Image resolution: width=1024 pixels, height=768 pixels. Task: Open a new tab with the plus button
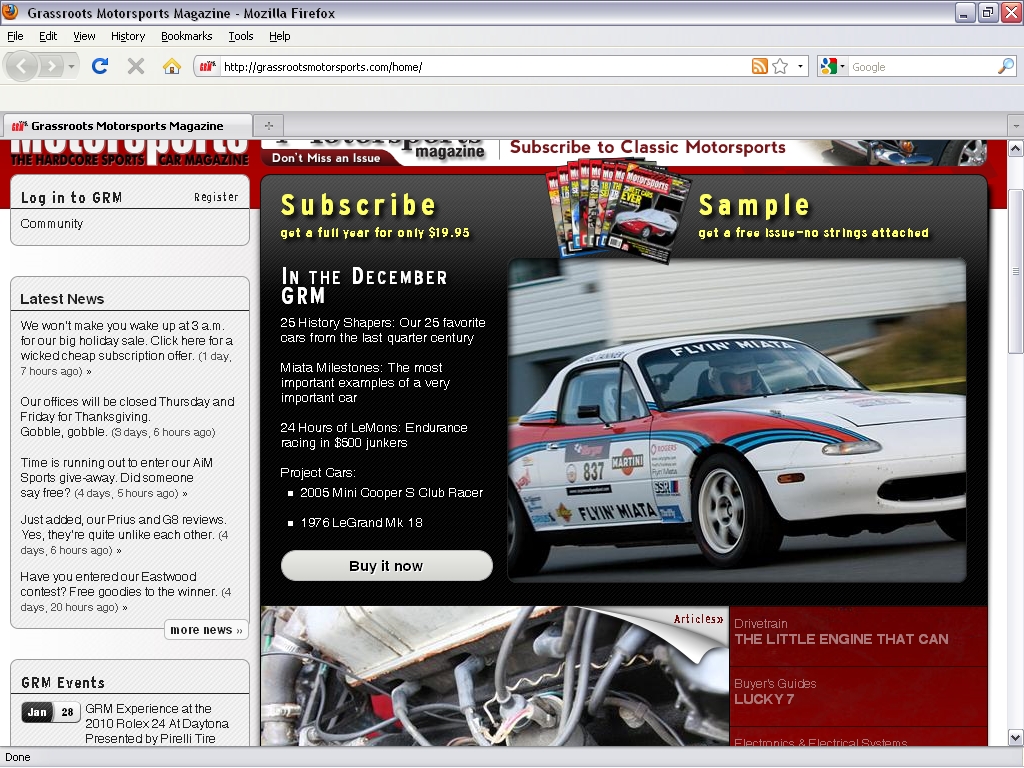(x=268, y=125)
